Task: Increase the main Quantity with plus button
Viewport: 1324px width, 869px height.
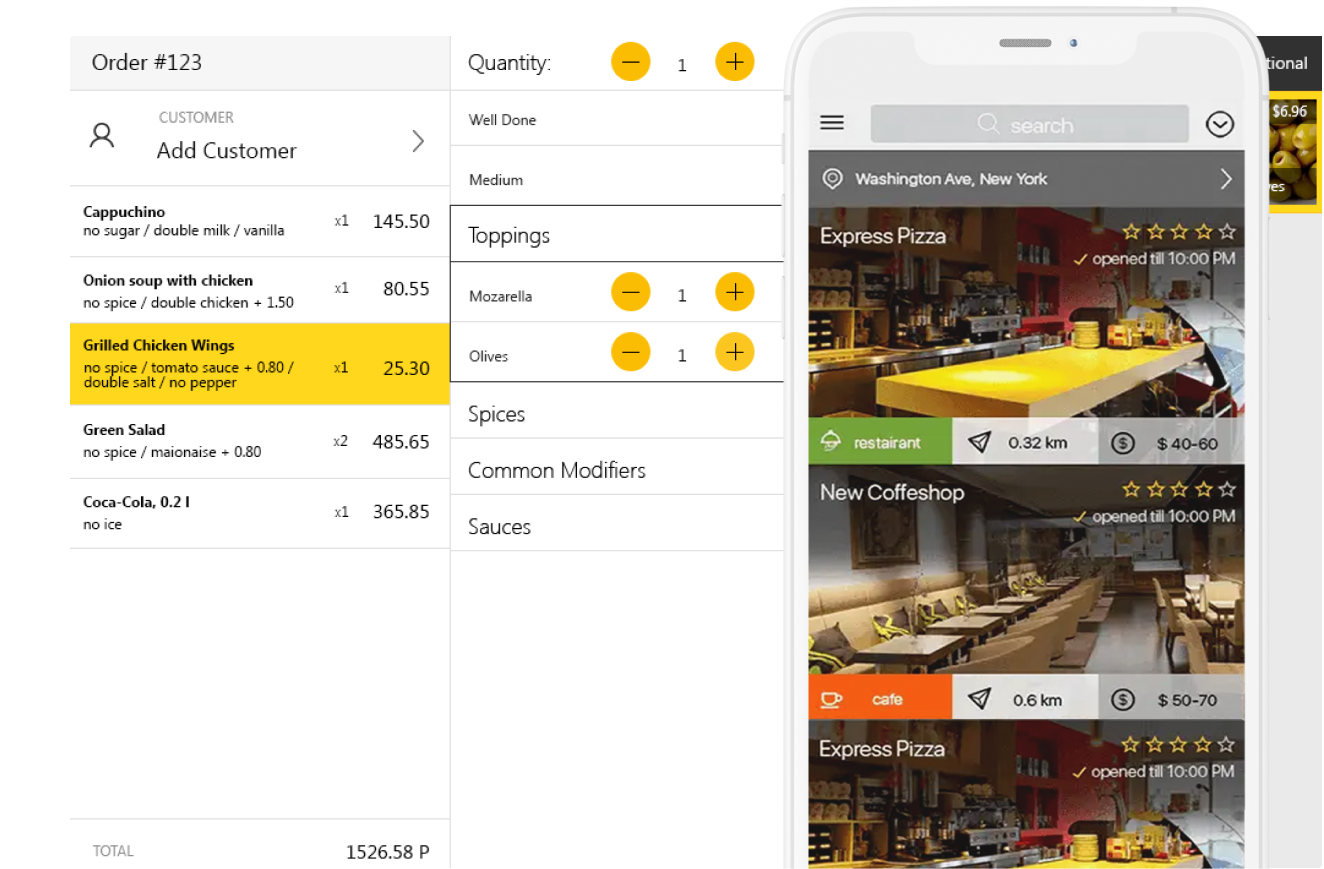Action: 735,62
